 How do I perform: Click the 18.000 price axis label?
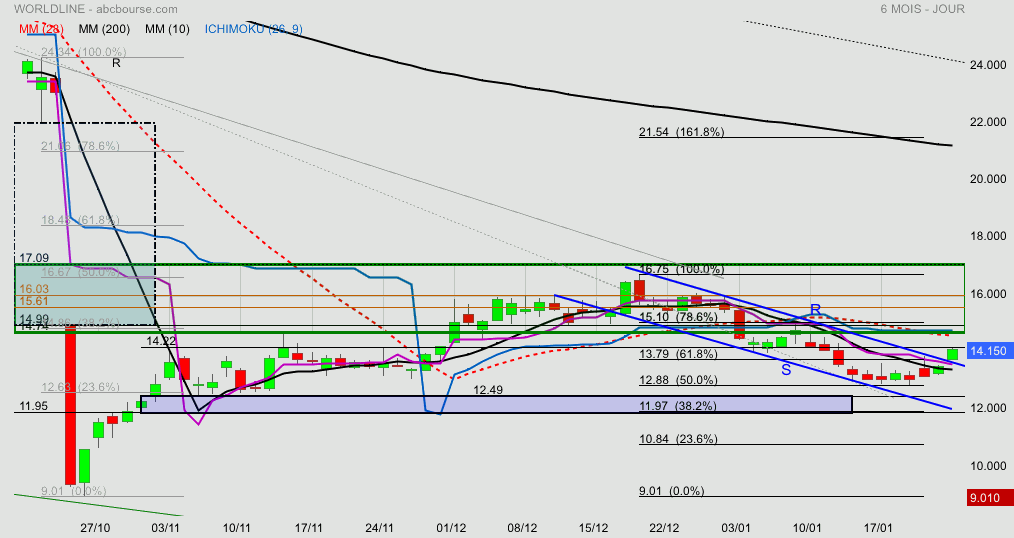click(x=988, y=237)
